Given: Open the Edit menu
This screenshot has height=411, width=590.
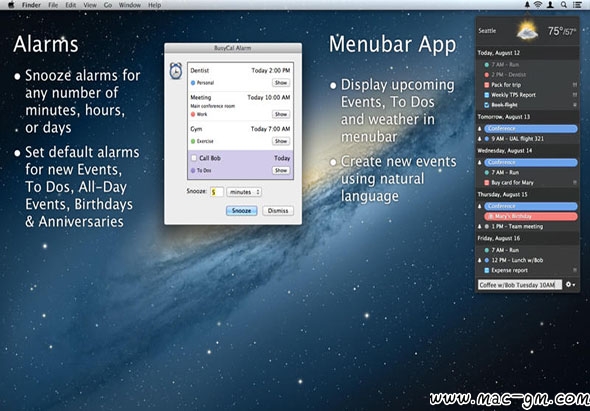Looking at the screenshot, I should [x=71, y=5].
